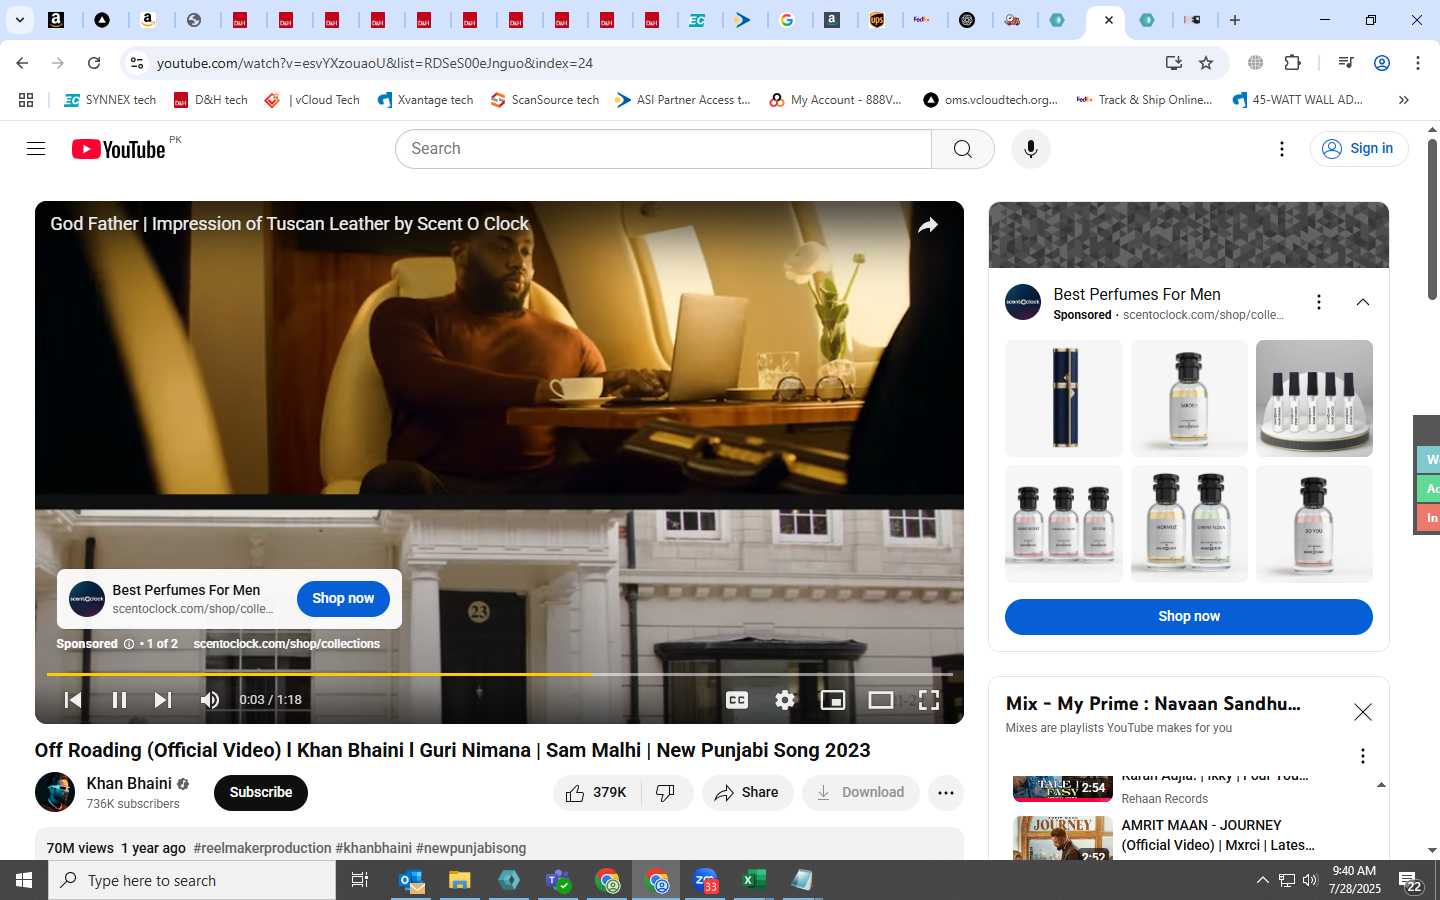Select the blue perfume bottle thumbnail

[x=1064, y=398]
